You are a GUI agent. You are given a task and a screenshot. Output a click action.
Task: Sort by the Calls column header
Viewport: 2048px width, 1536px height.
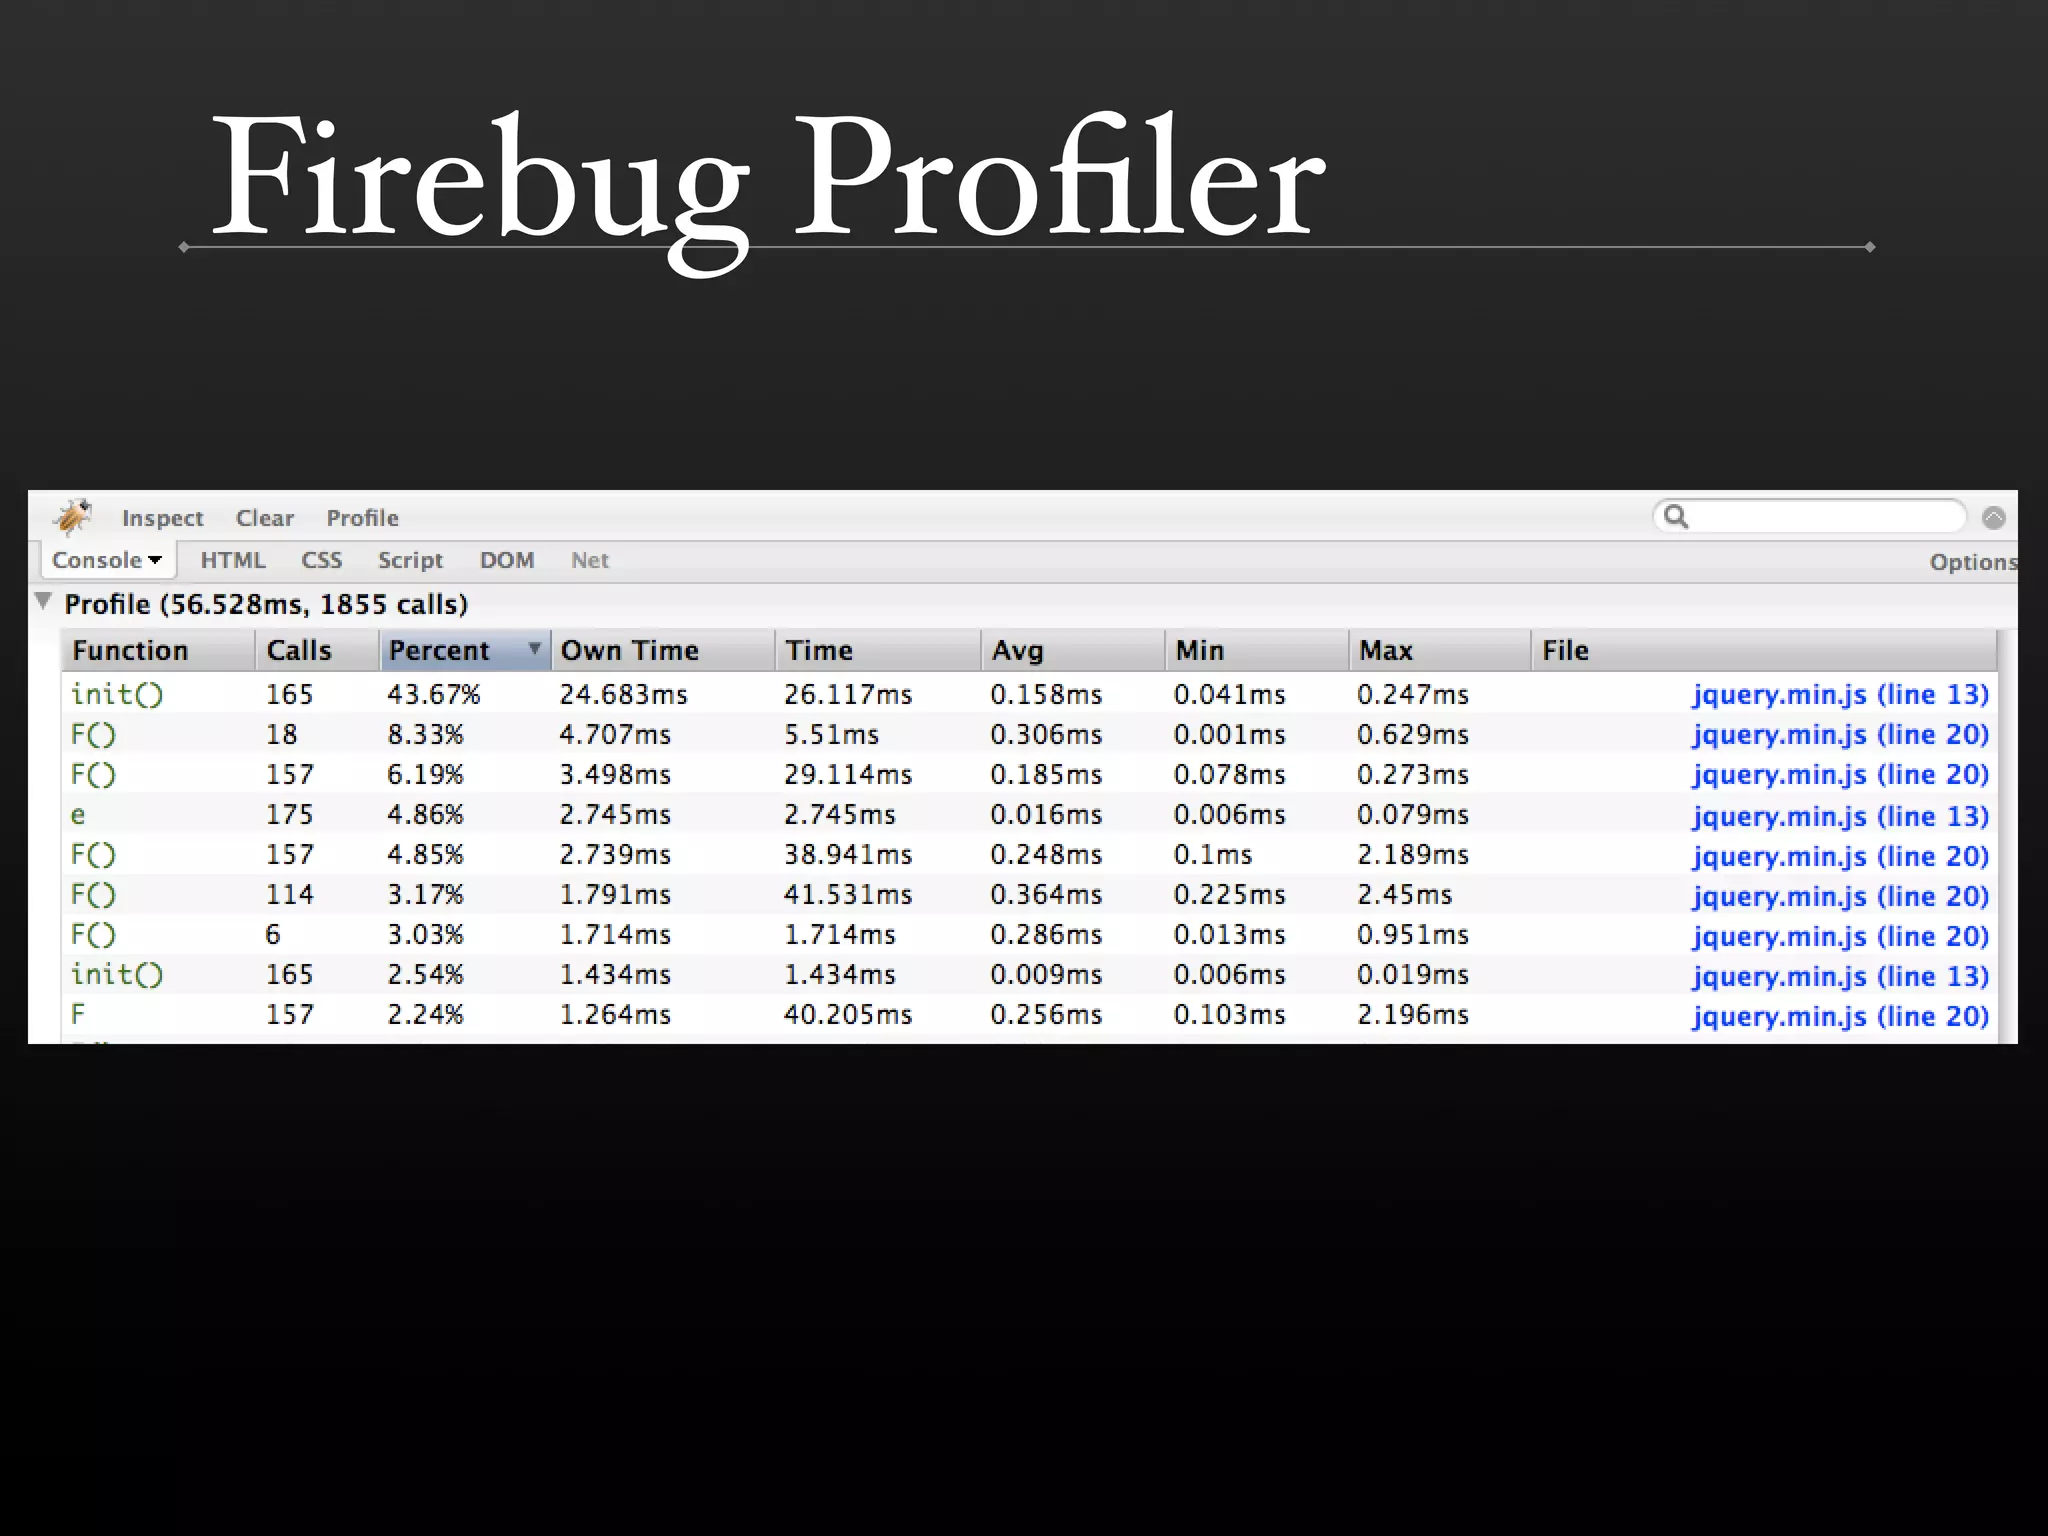(299, 651)
